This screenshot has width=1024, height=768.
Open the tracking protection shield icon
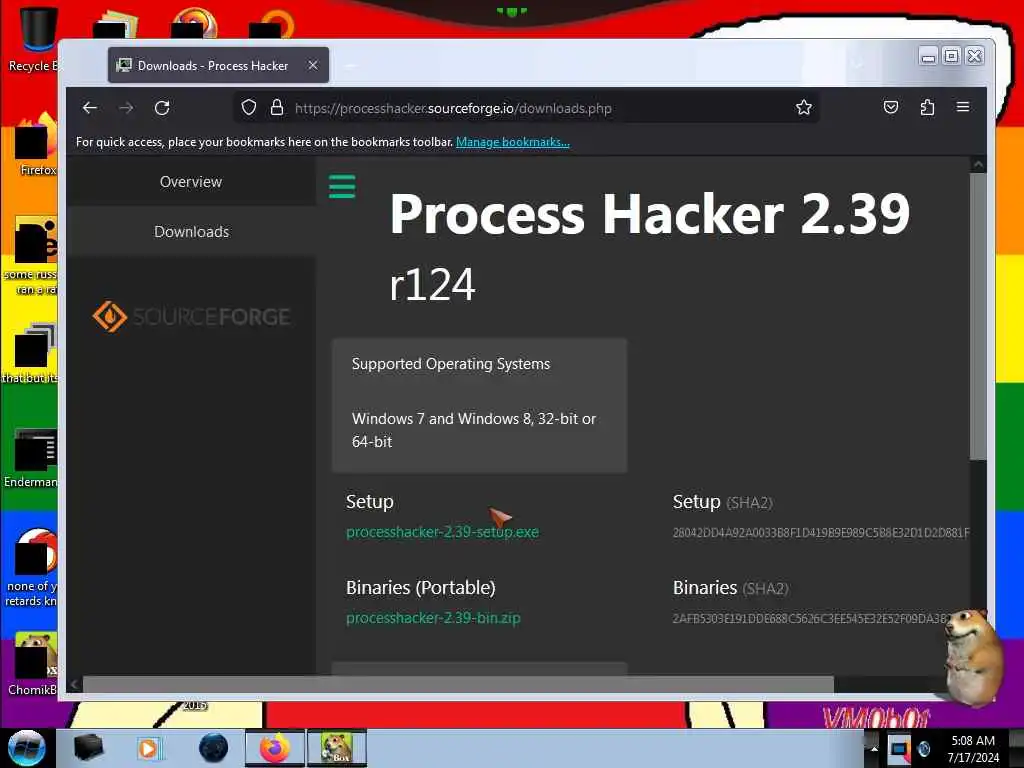(248, 108)
